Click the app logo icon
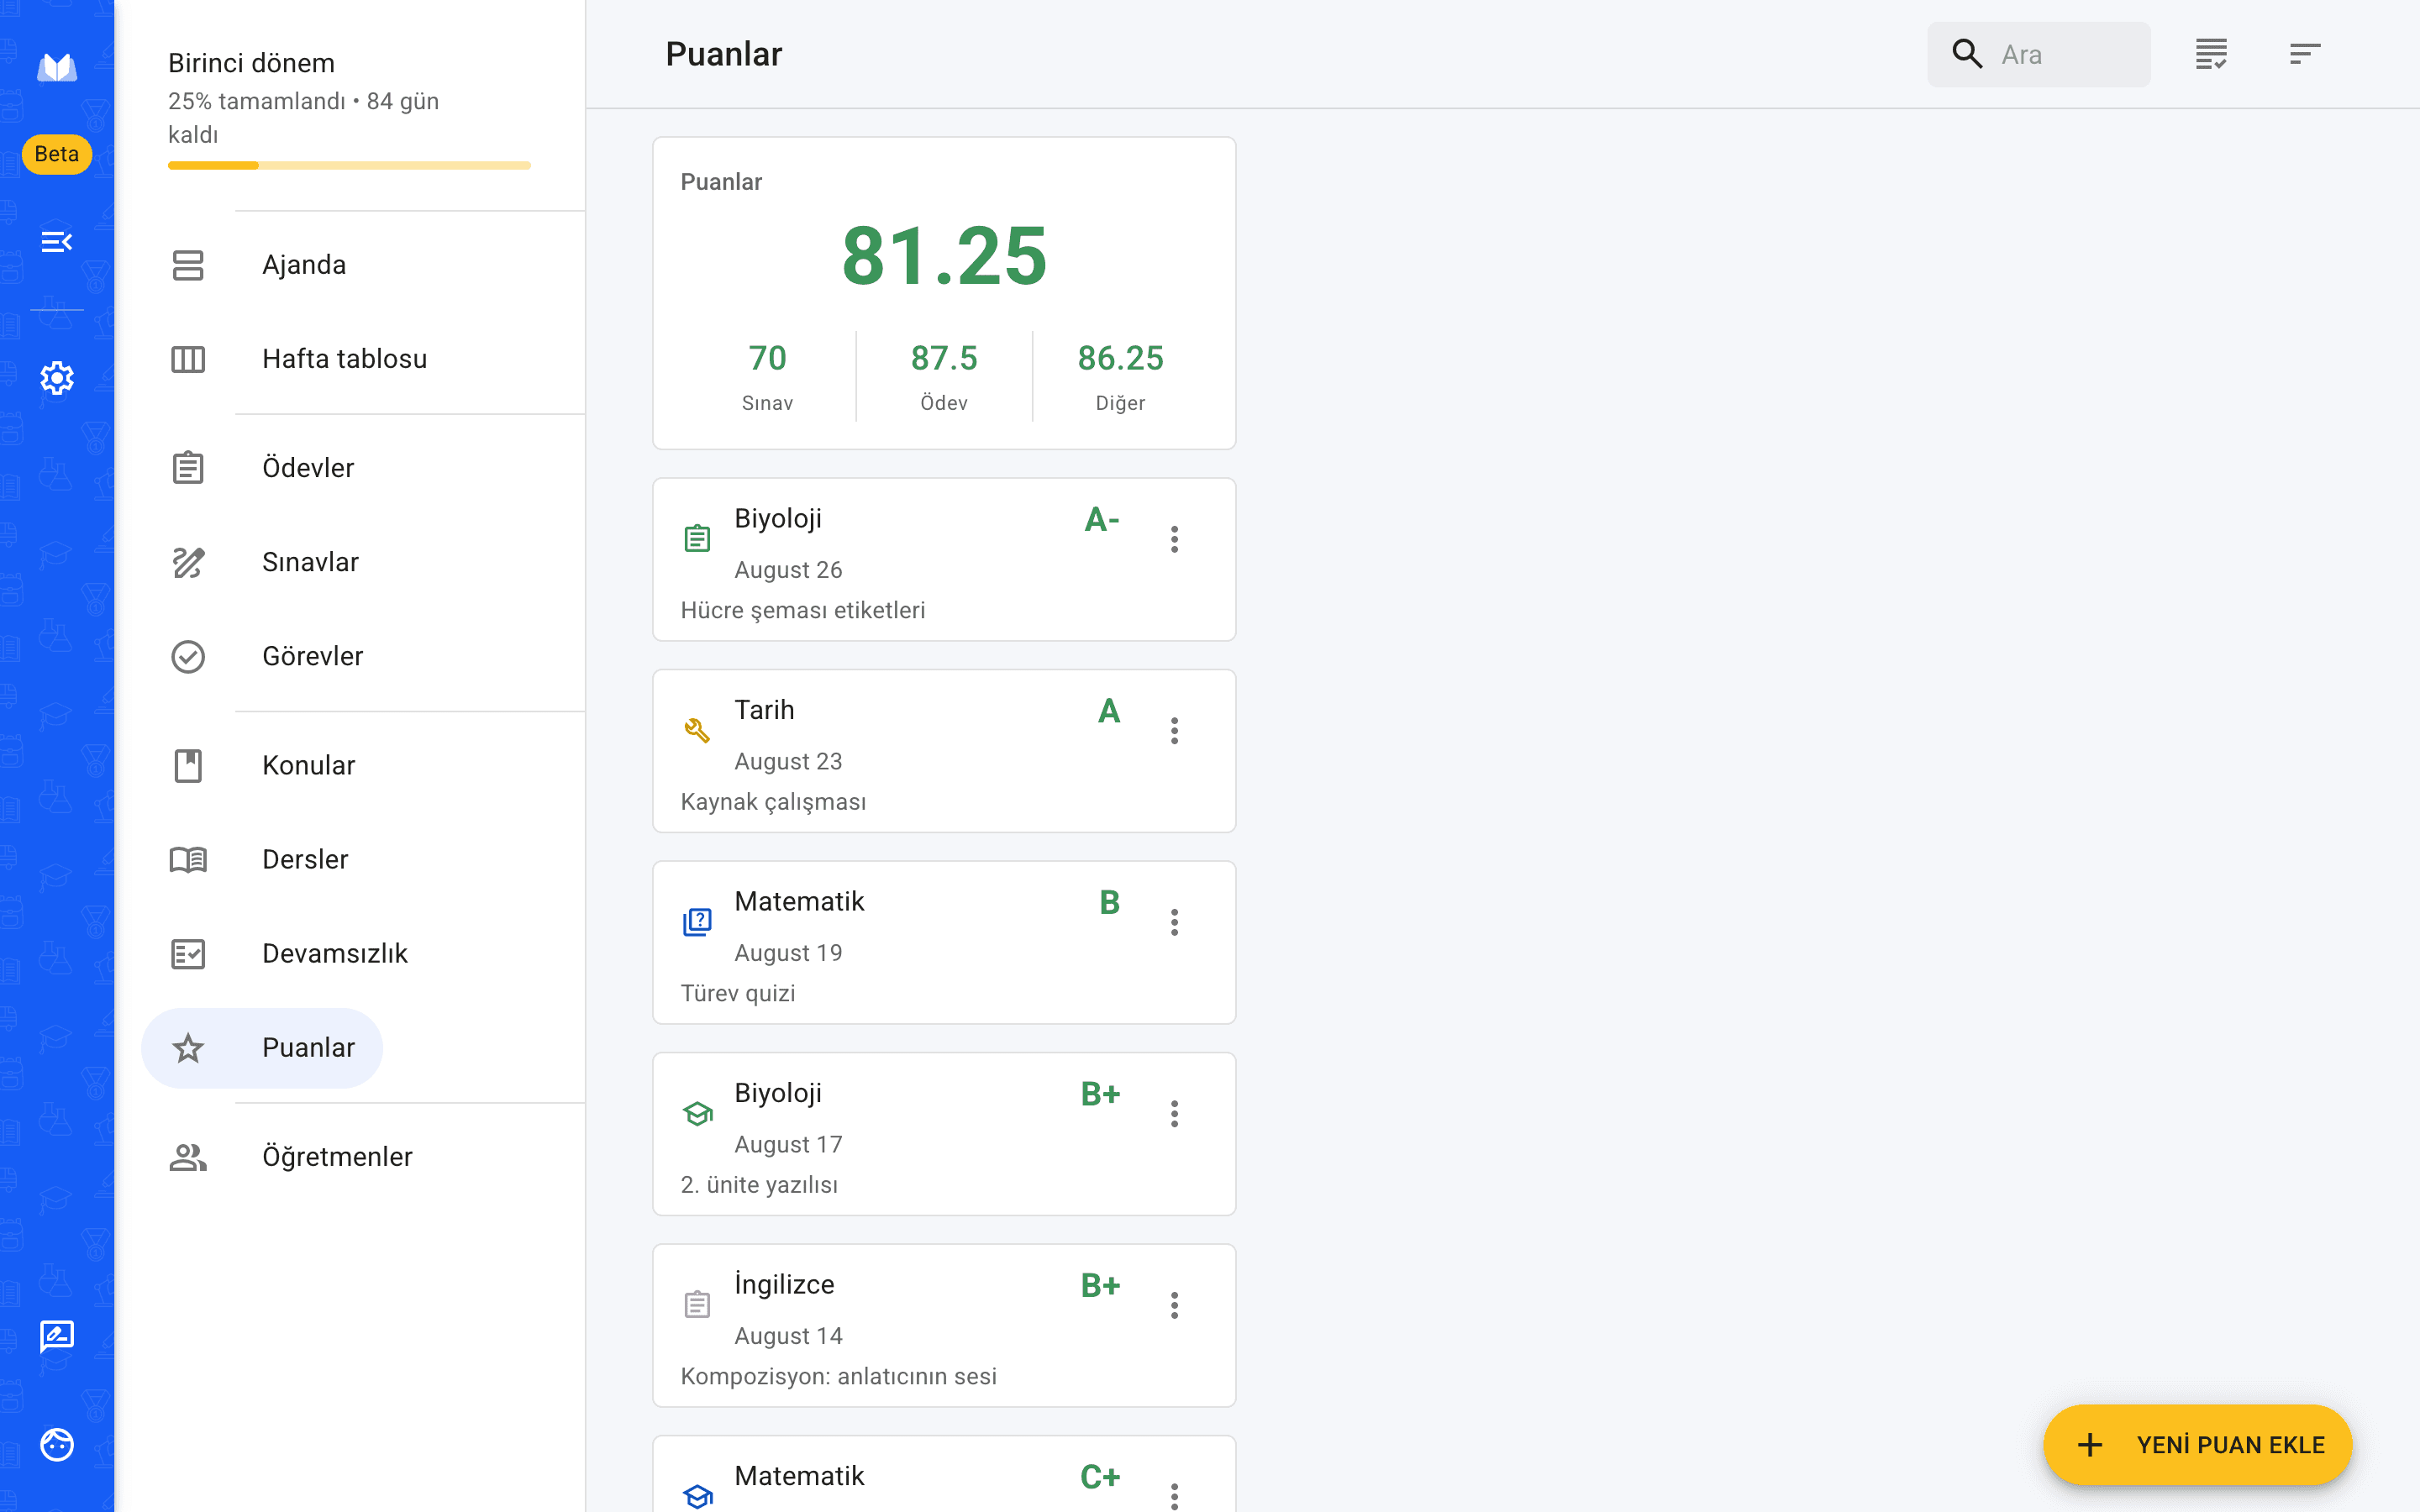Viewport: 2420px width, 1512px height. click(x=57, y=67)
